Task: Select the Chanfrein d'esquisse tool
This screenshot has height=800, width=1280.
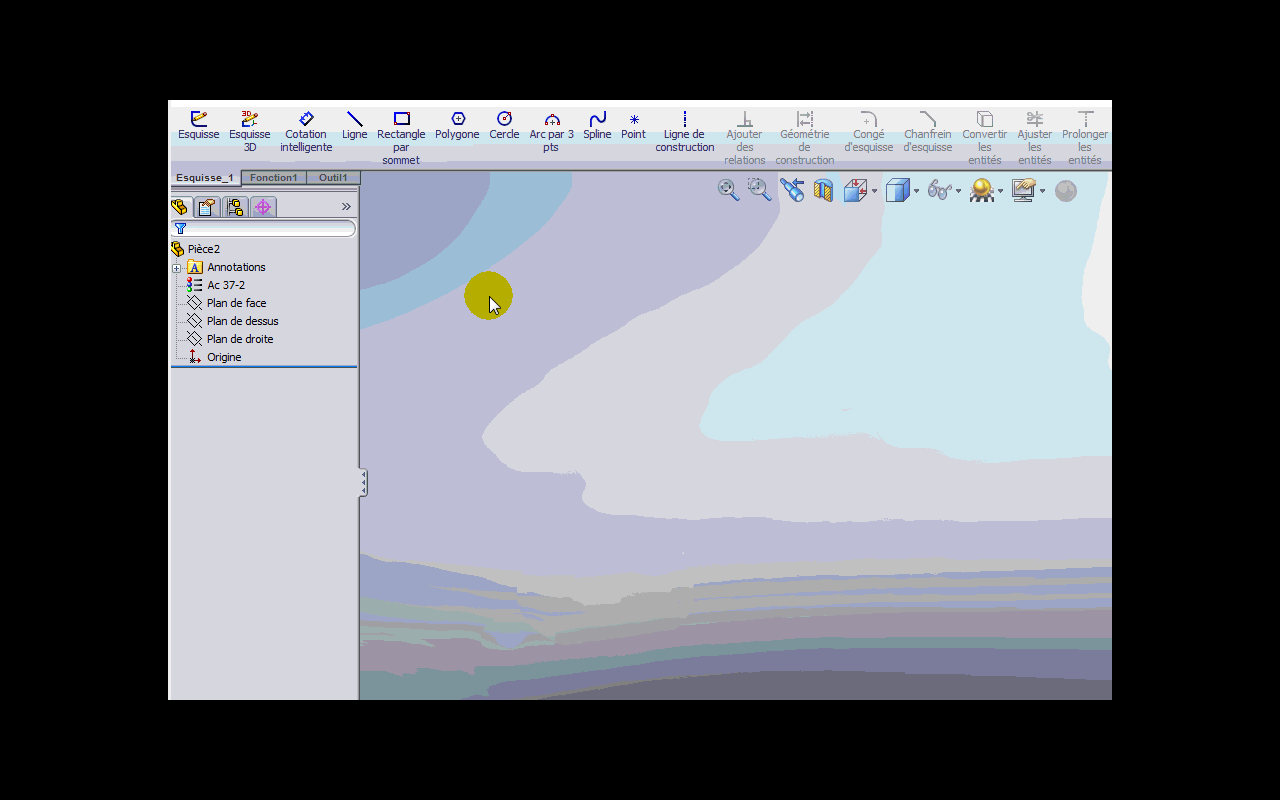Action: click(x=928, y=132)
